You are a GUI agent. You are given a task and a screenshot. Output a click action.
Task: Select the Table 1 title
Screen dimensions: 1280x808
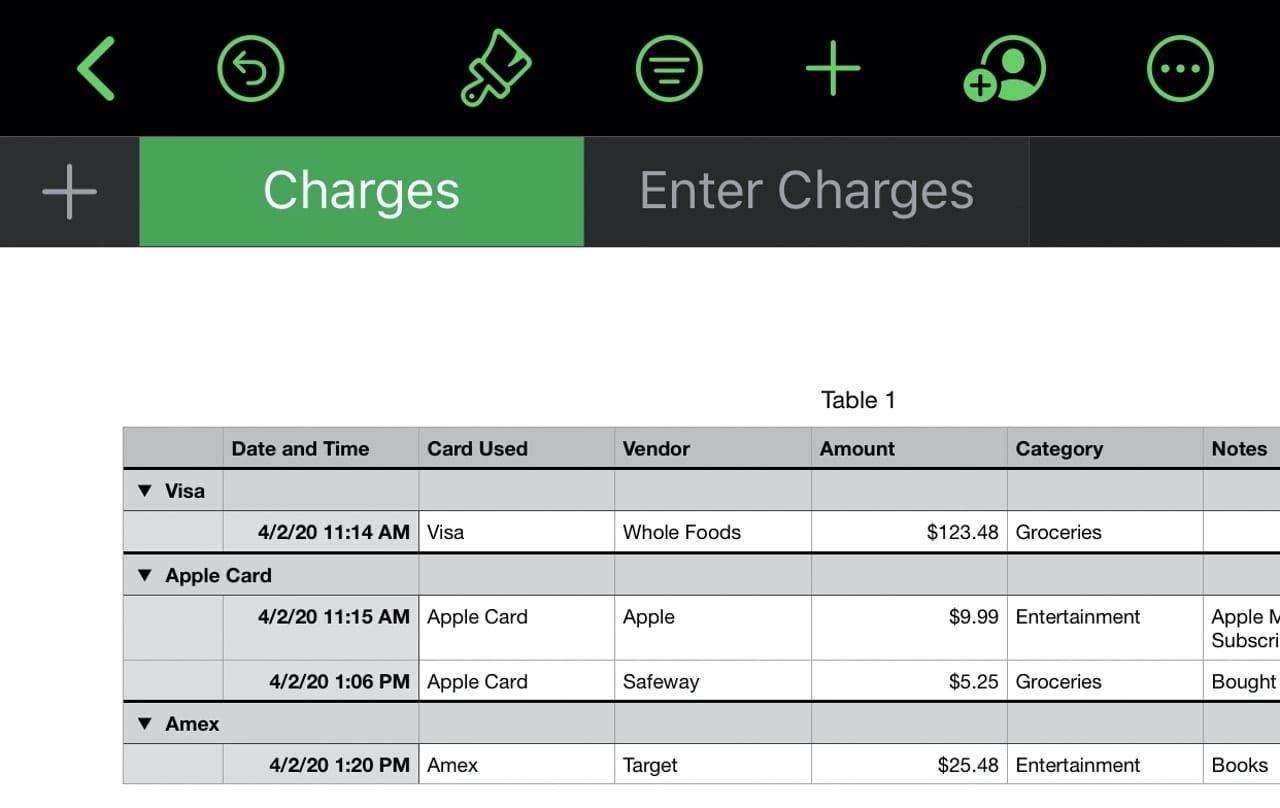[x=858, y=400]
